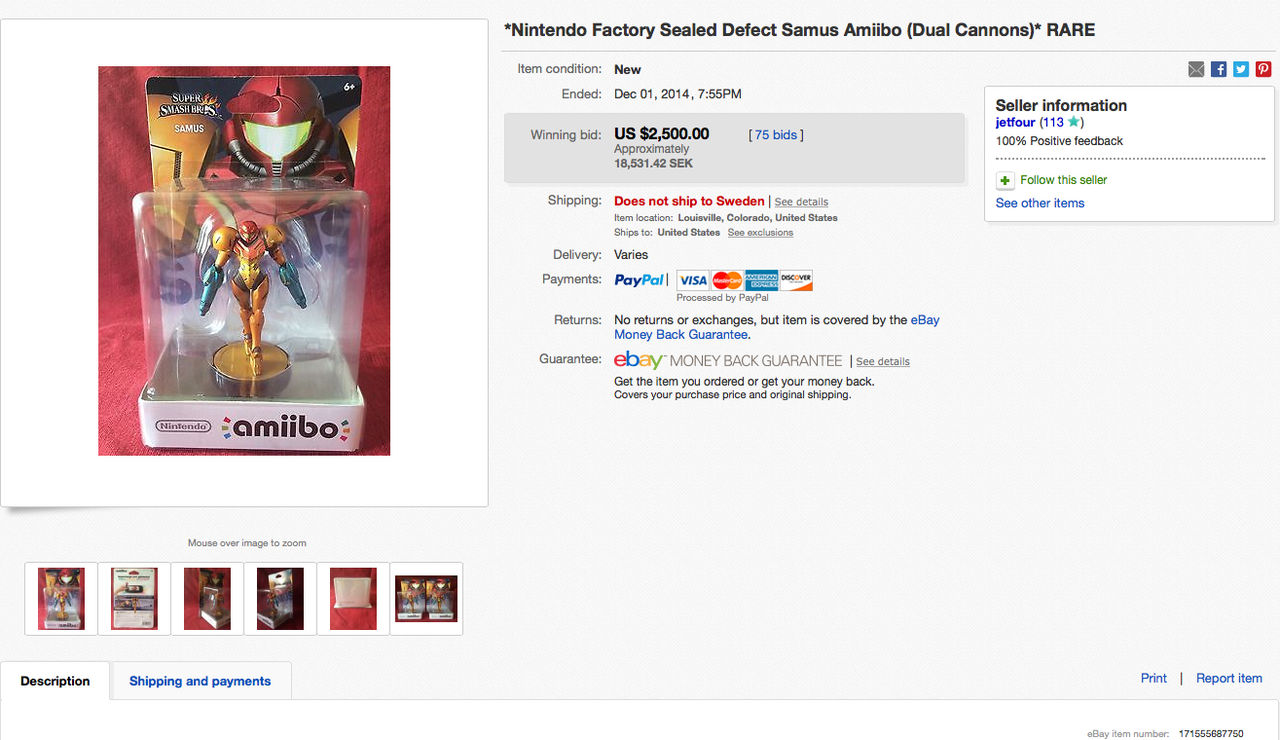Pin listing with Pinterest icon
This screenshot has height=740, width=1280.
point(1264,69)
